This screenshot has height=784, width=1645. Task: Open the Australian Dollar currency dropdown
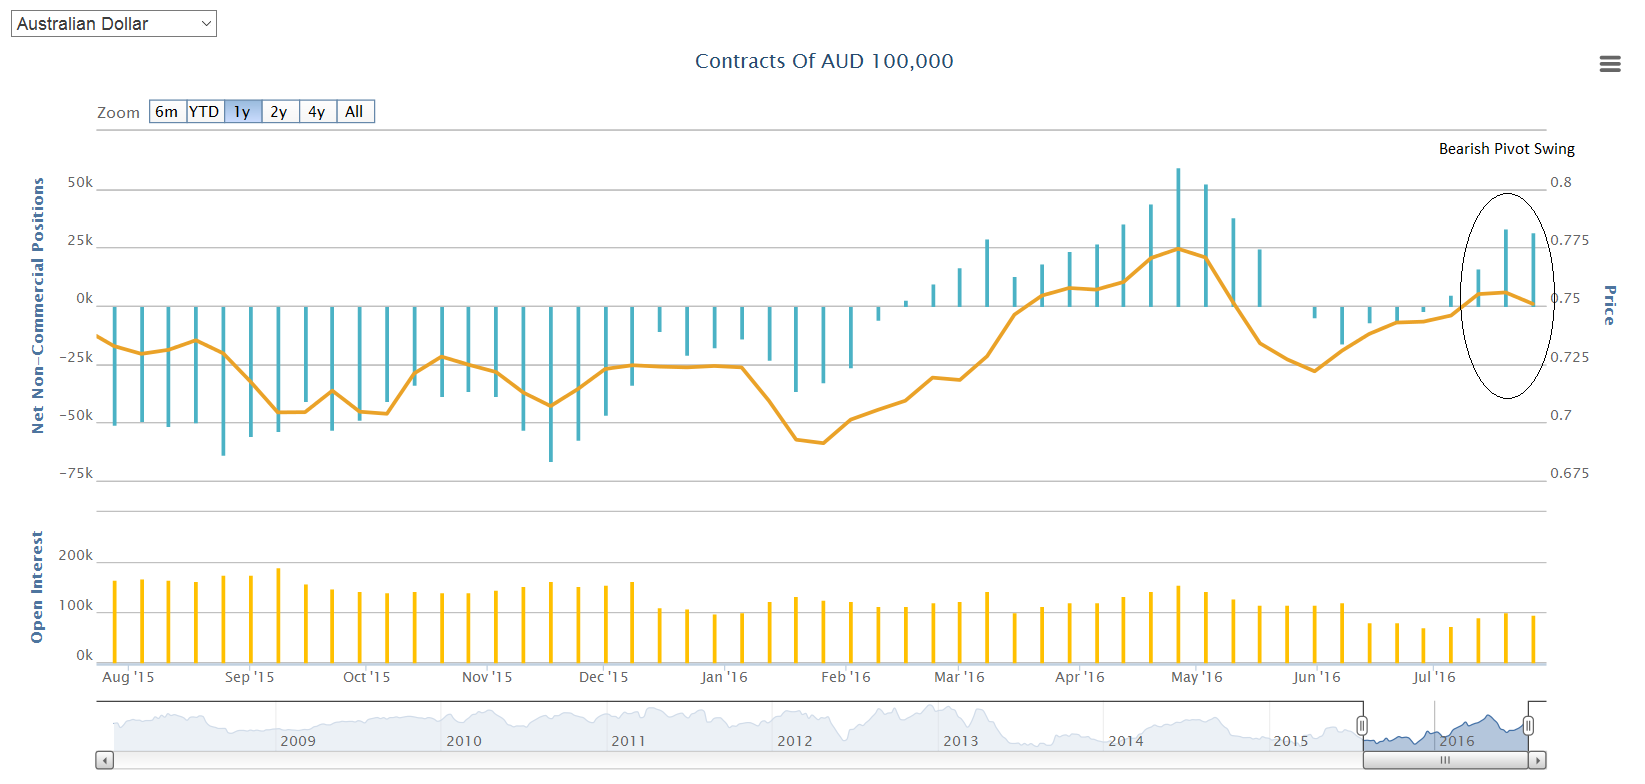[114, 24]
